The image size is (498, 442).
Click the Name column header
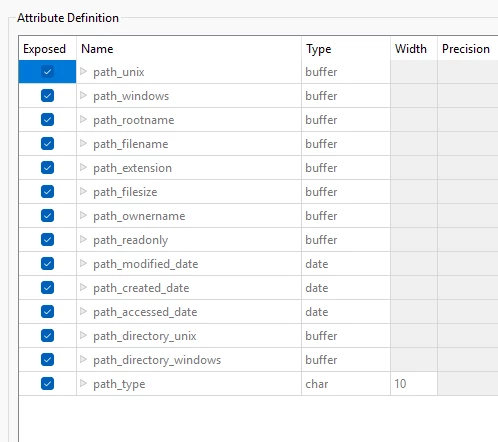click(189, 49)
